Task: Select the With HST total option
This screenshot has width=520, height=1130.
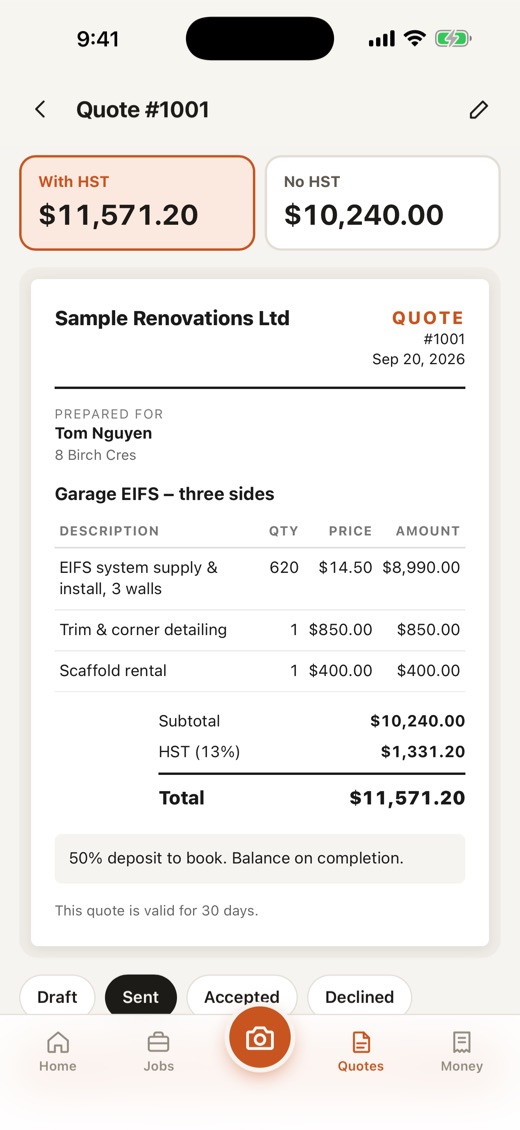Action: coord(137,203)
